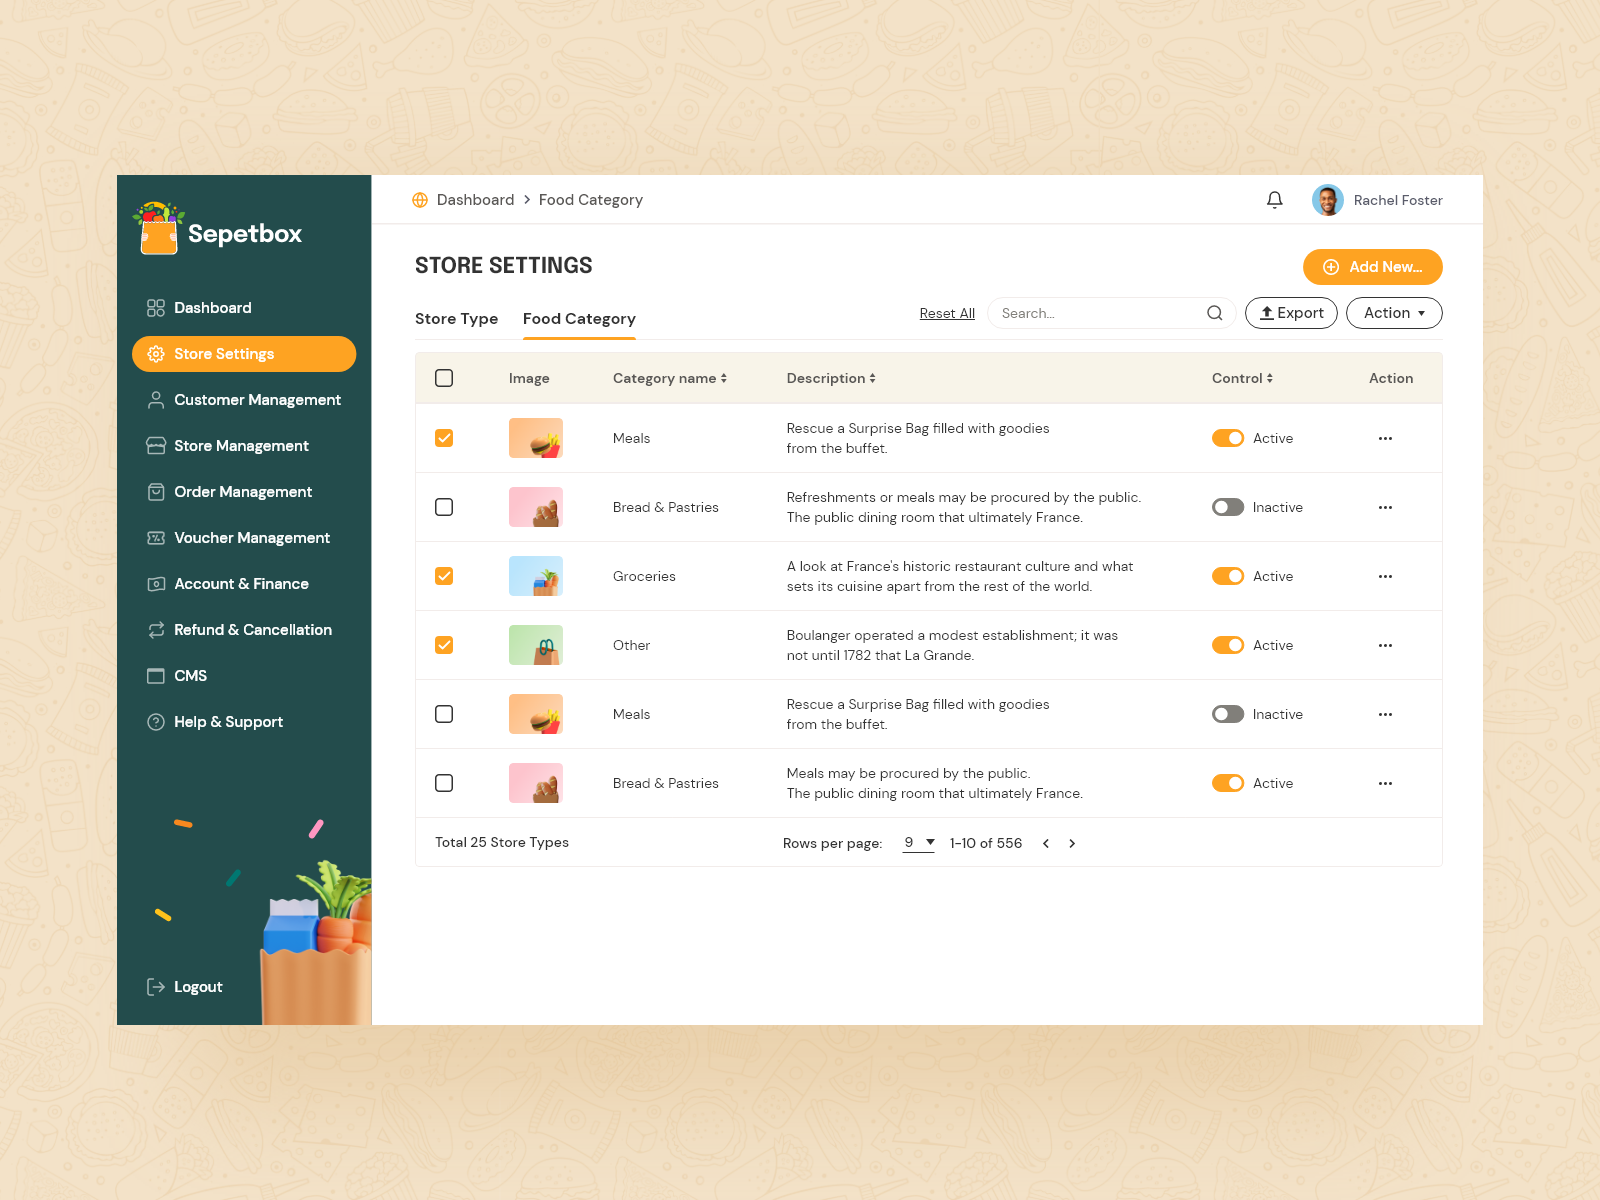Click Rachel Foster's profile avatar

[x=1327, y=200]
